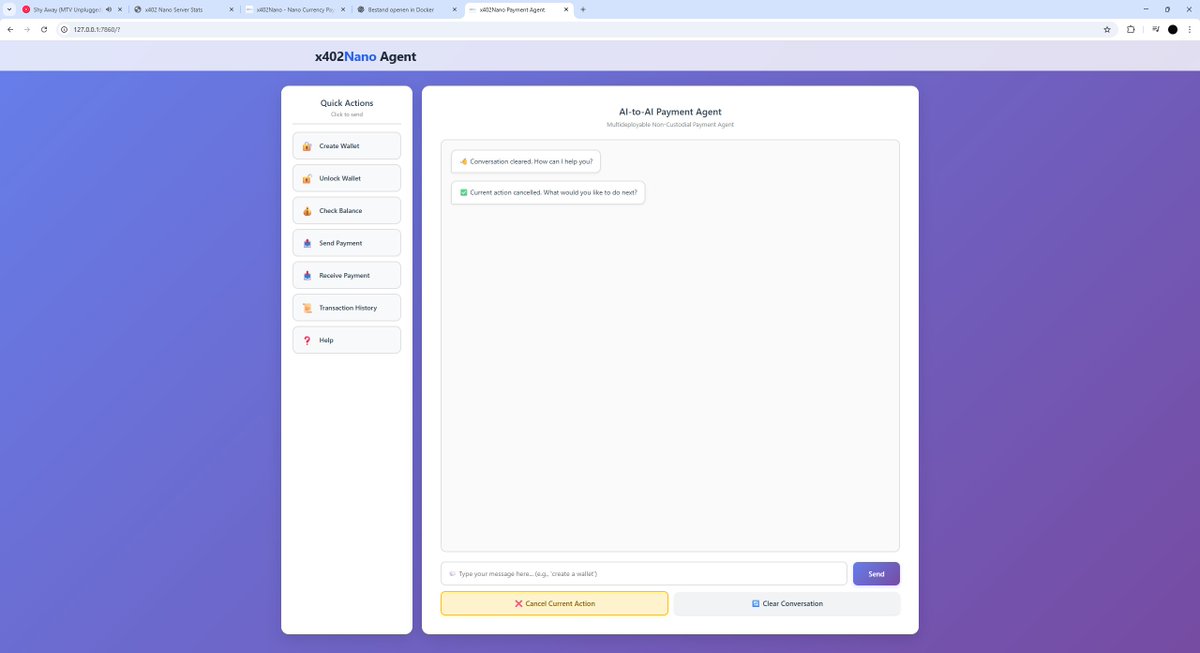The width and height of the screenshot is (1200, 653).
Task: Click the 'Current action cancelled' chat message
Action: 548,192
